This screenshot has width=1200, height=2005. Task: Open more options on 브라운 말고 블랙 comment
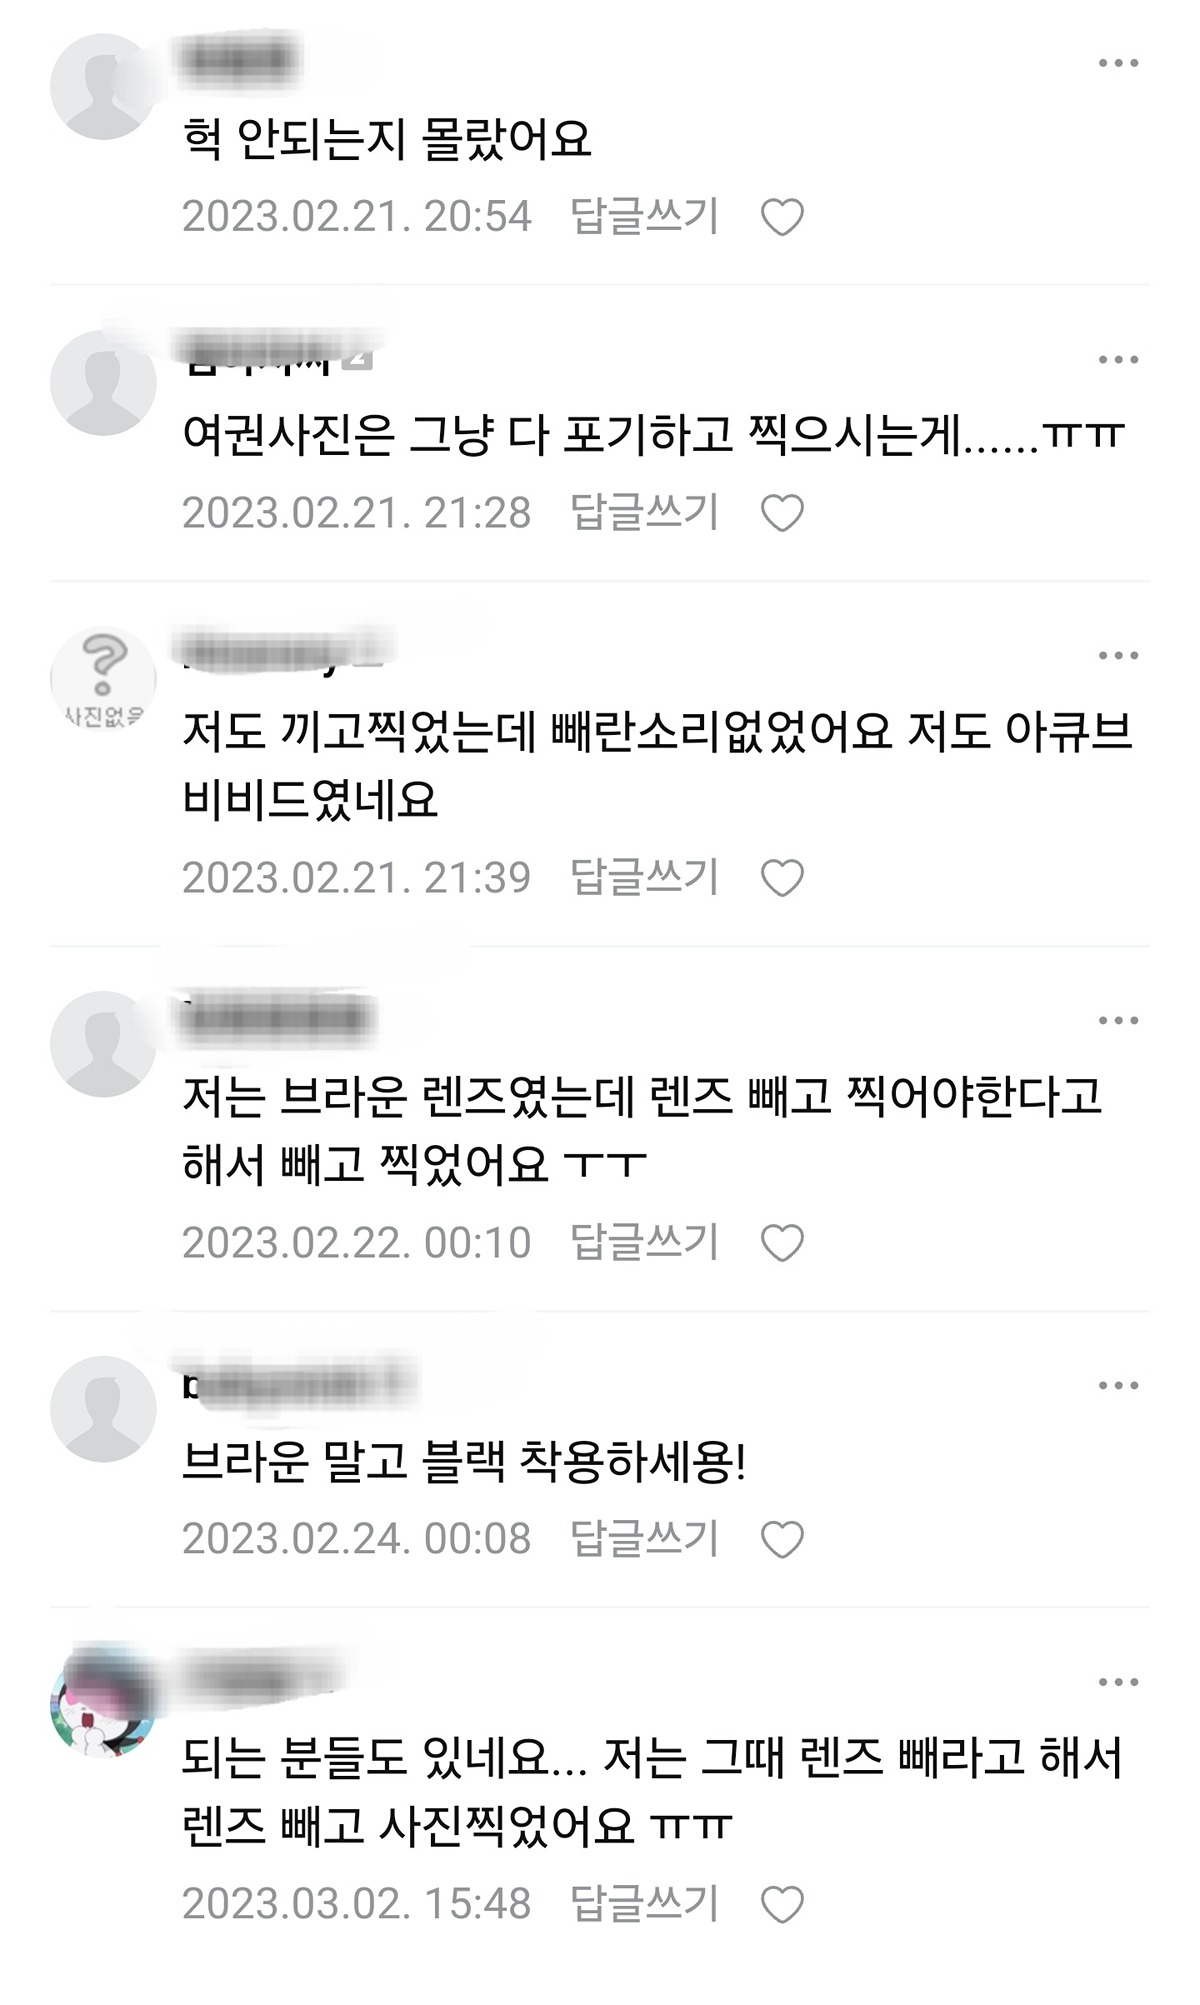(1118, 1385)
